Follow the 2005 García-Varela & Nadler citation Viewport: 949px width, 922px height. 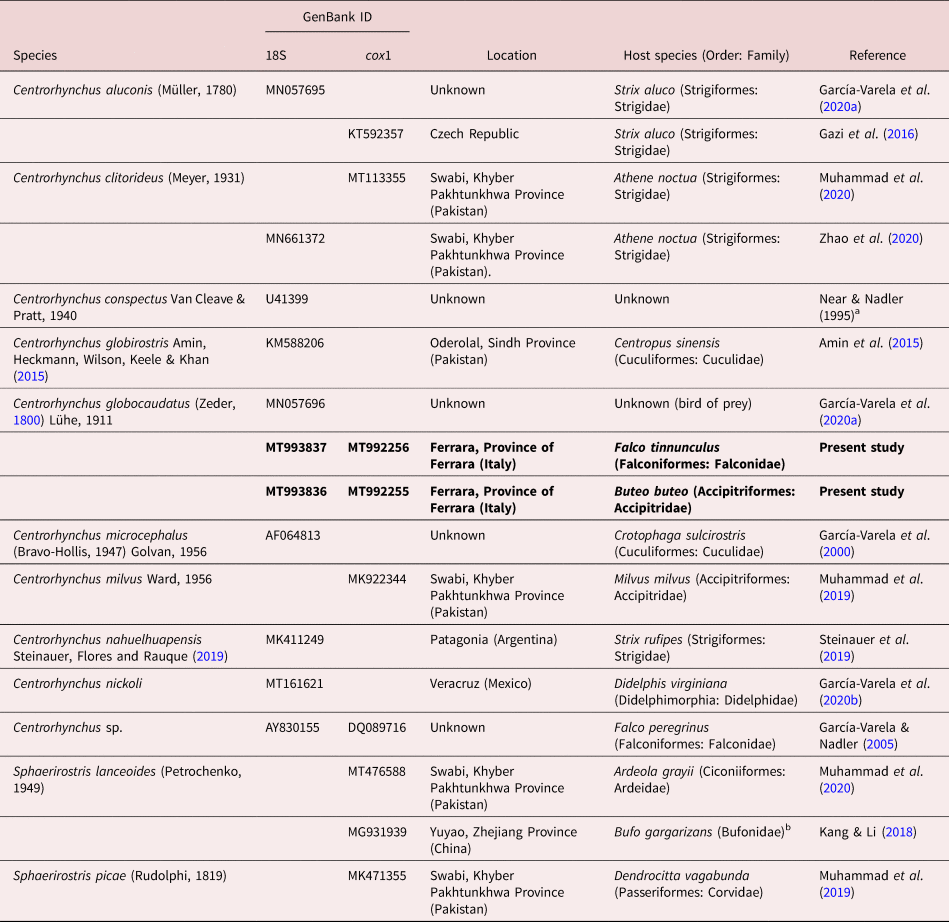point(880,745)
